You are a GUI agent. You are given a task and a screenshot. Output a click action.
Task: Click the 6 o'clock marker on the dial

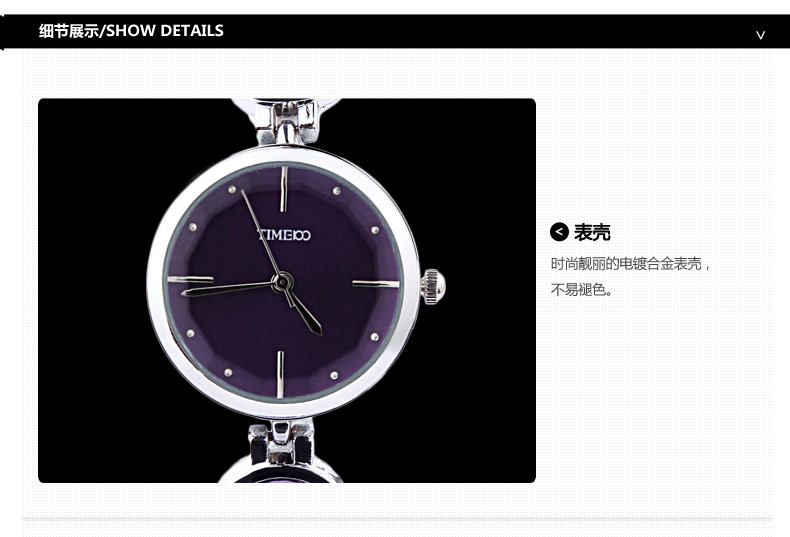[280, 375]
